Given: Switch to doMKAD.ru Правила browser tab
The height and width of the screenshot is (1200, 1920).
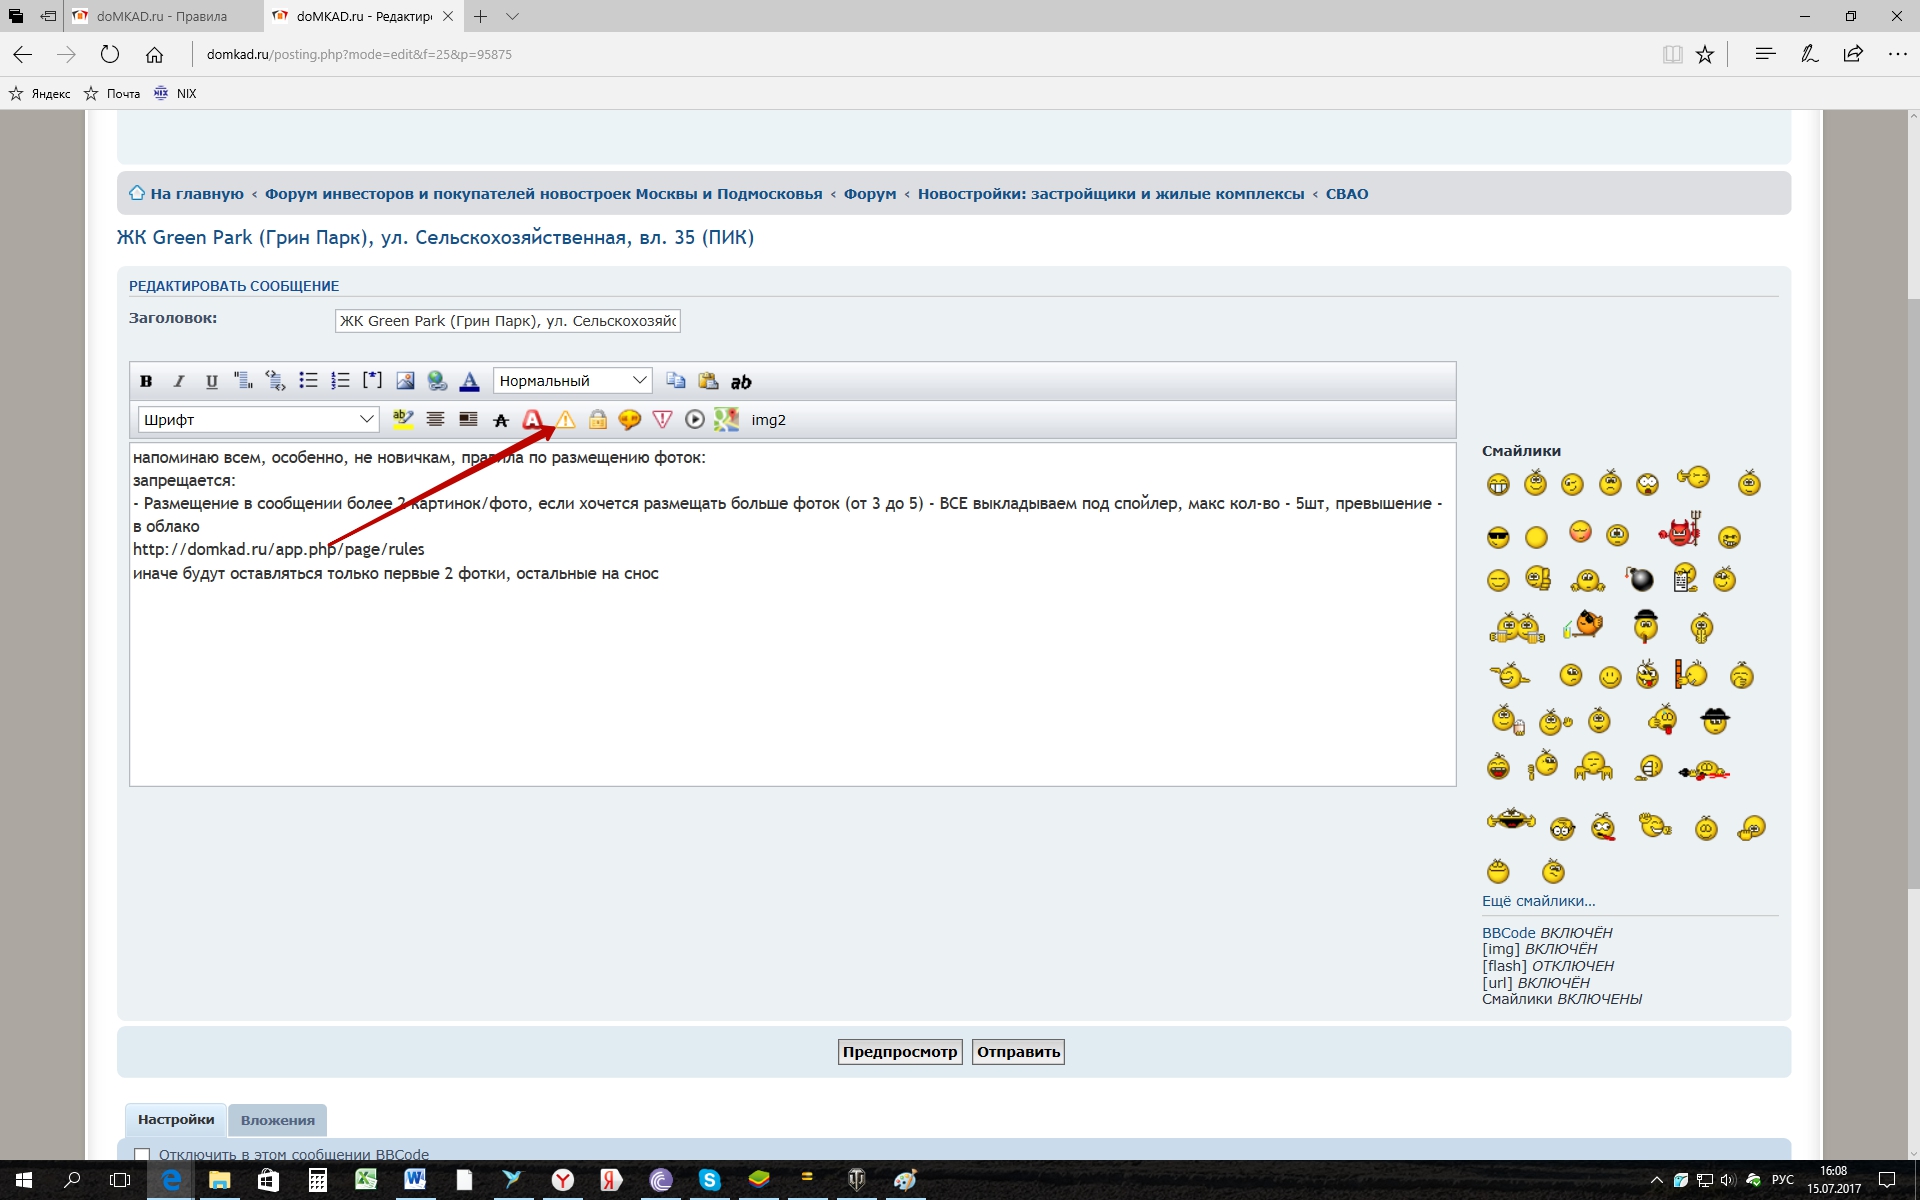Looking at the screenshot, I should tap(162, 16).
